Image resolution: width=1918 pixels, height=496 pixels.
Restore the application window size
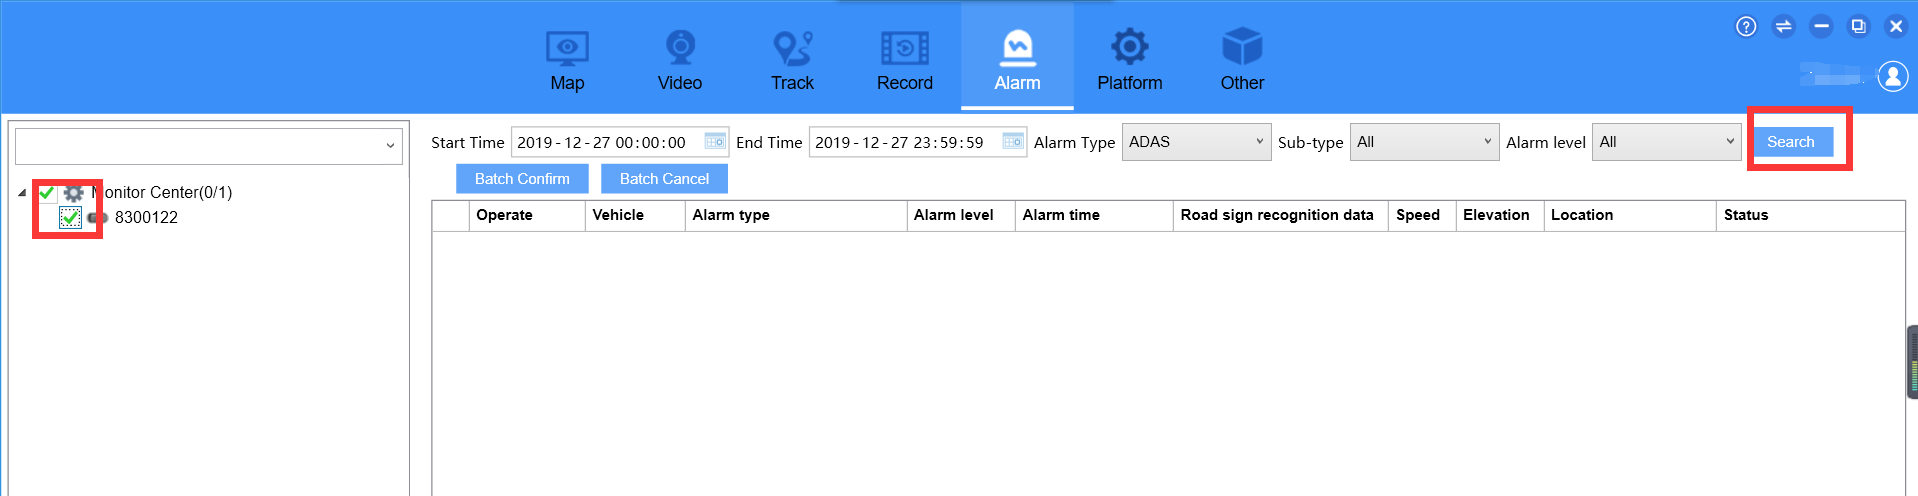1858,27
